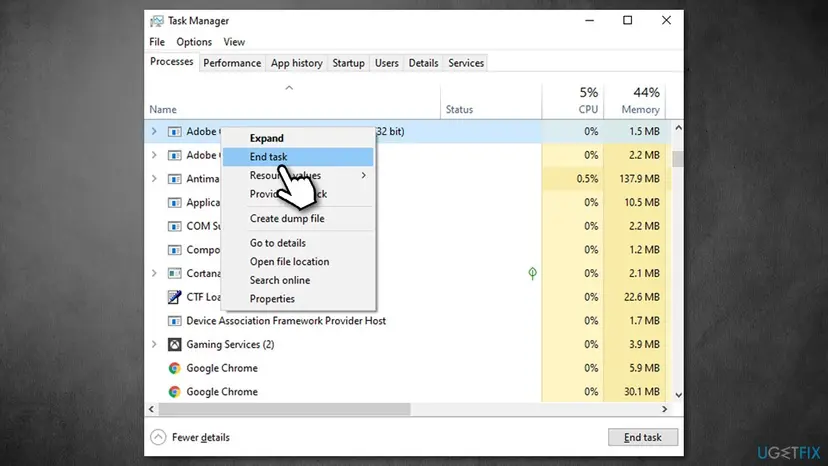Switch to the Startup tab
The height and width of the screenshot is (466, 828).
click(x=348, y=63)
